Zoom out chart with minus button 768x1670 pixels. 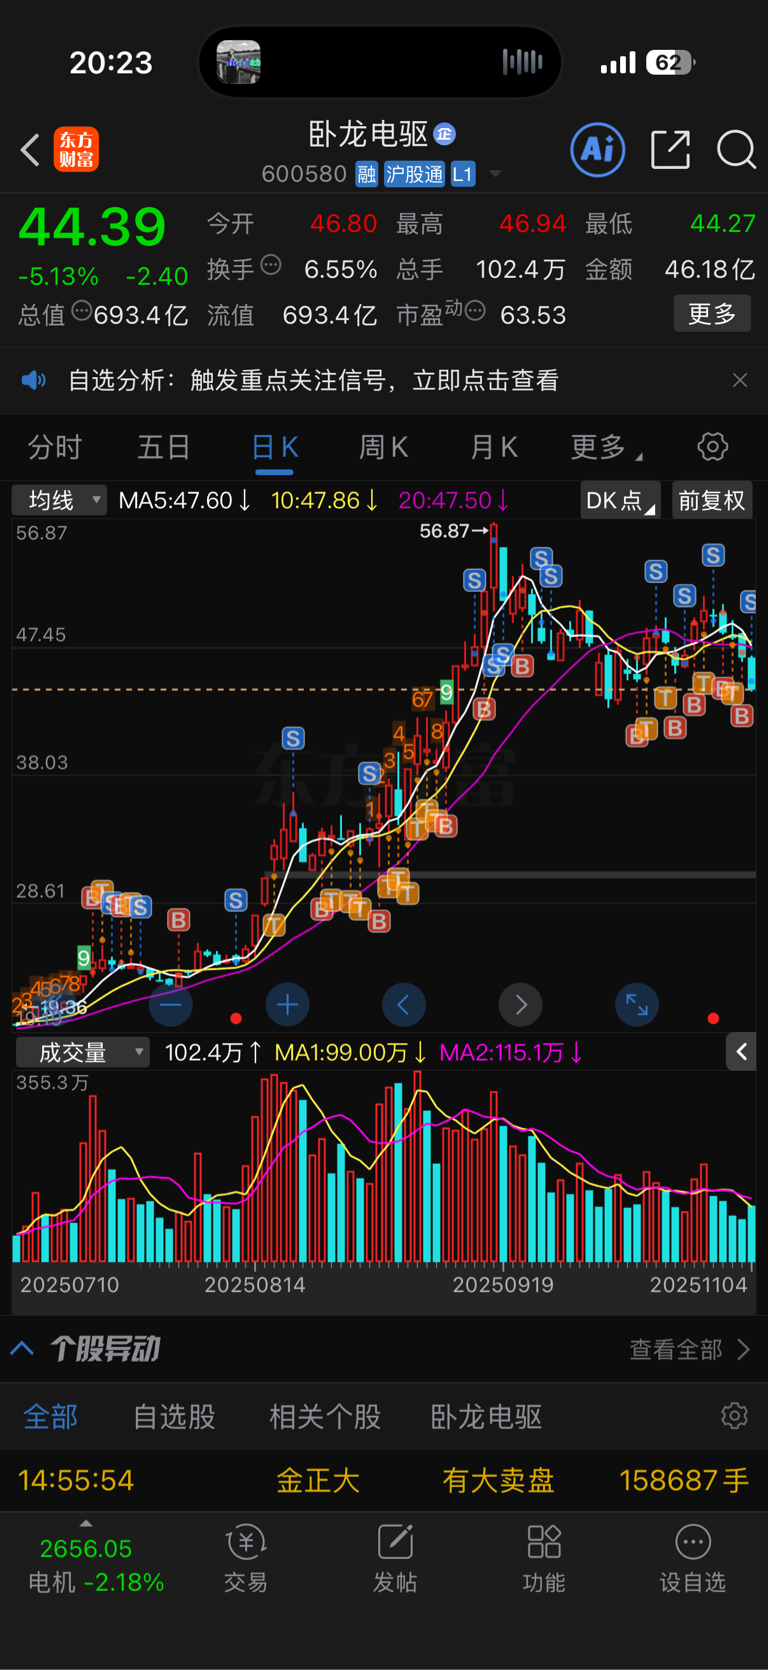point(171,1004)
